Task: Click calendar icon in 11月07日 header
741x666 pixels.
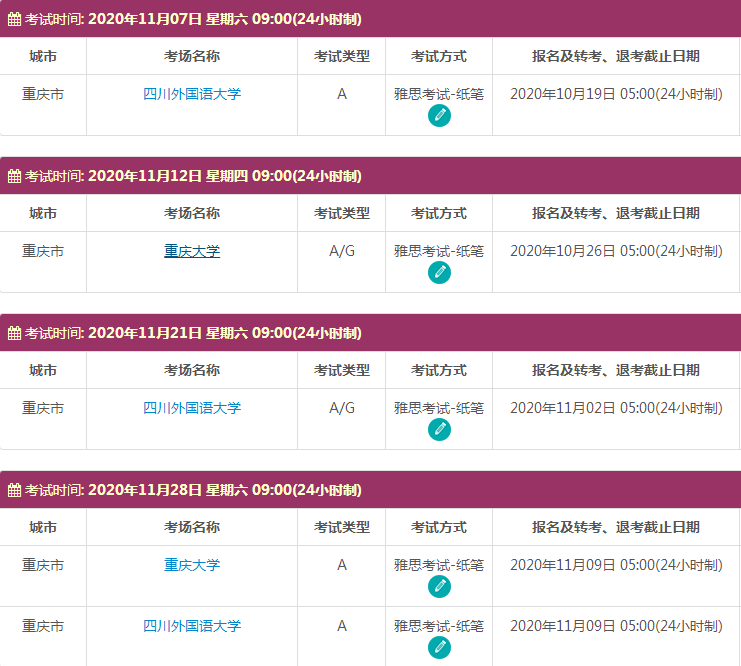Action: pyautogui.click(x=14, y=19)
